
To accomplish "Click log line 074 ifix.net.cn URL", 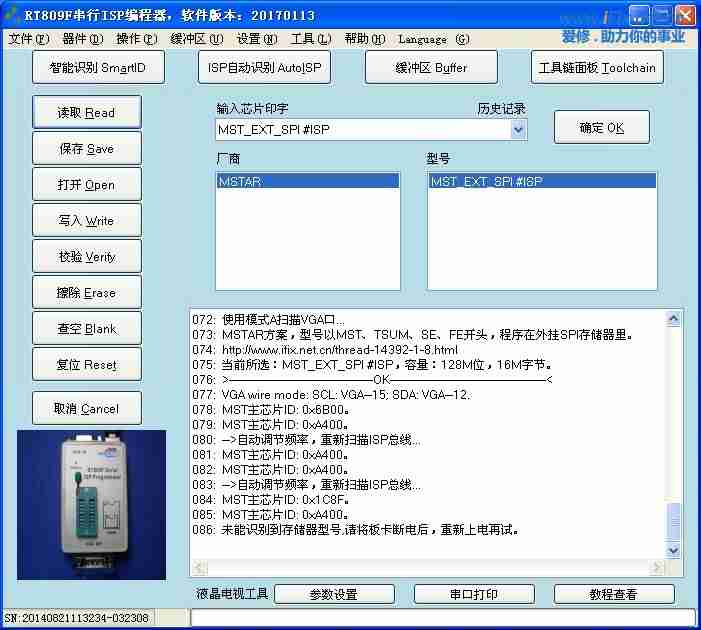I will click(340, 350).
